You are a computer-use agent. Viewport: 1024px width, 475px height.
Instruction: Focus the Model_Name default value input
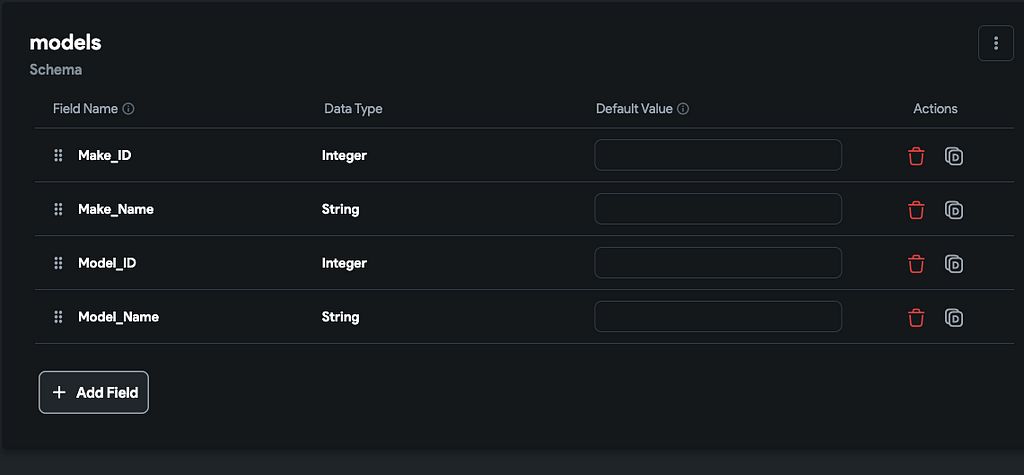pos(717,317)
